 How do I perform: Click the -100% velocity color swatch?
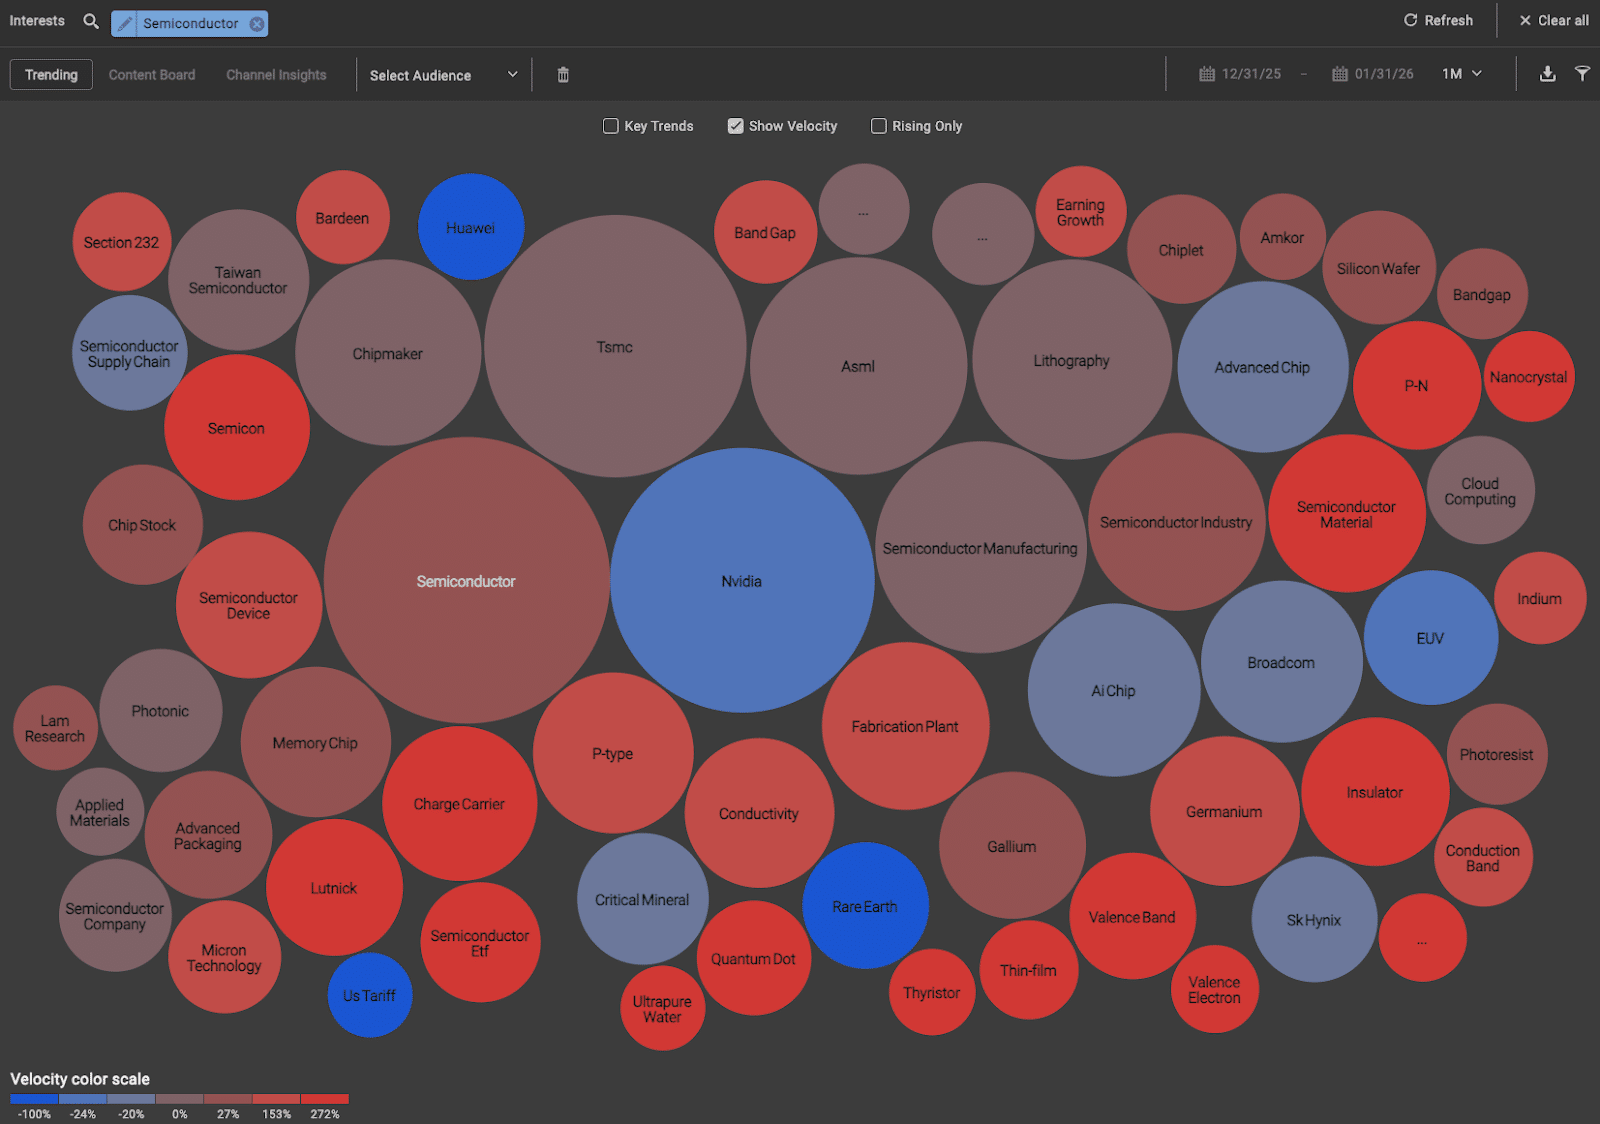(x=34, y=1099)
